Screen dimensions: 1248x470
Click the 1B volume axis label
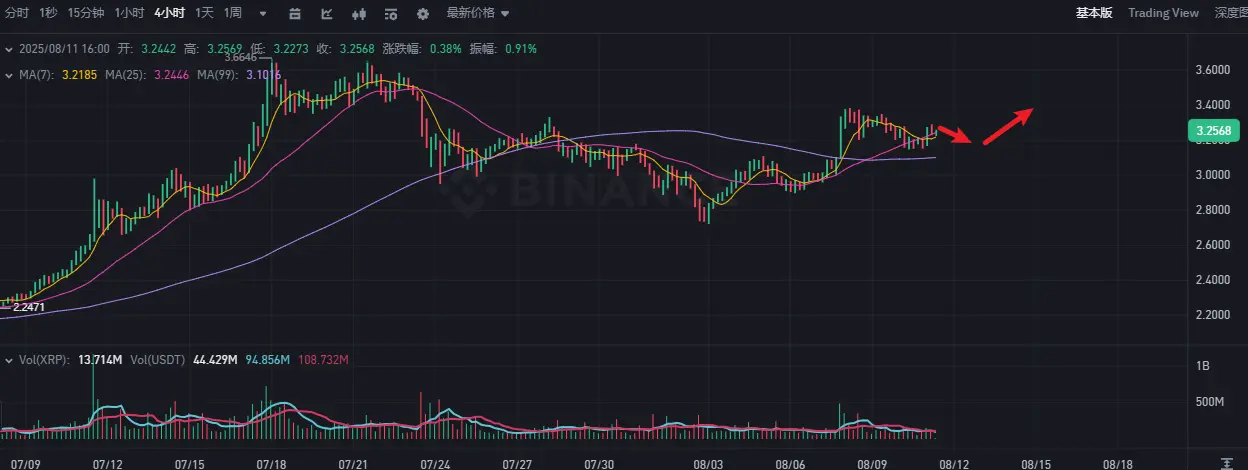click(1203, 367)
